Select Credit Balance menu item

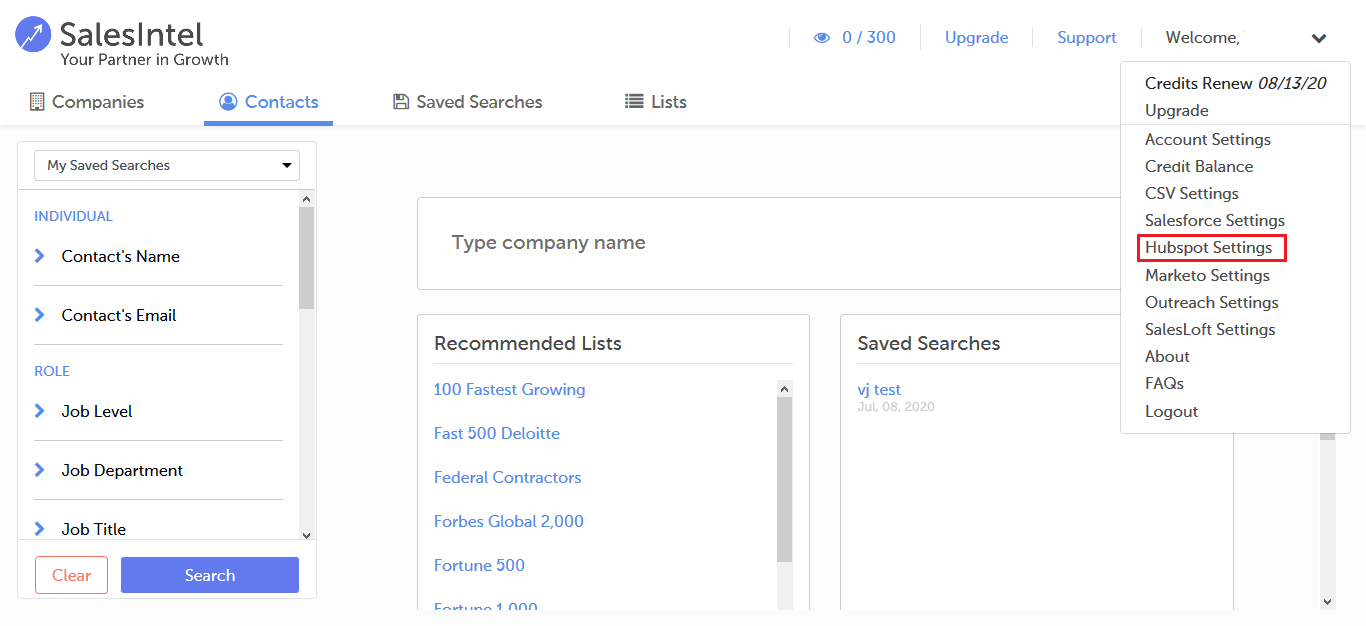point(1199,167)
